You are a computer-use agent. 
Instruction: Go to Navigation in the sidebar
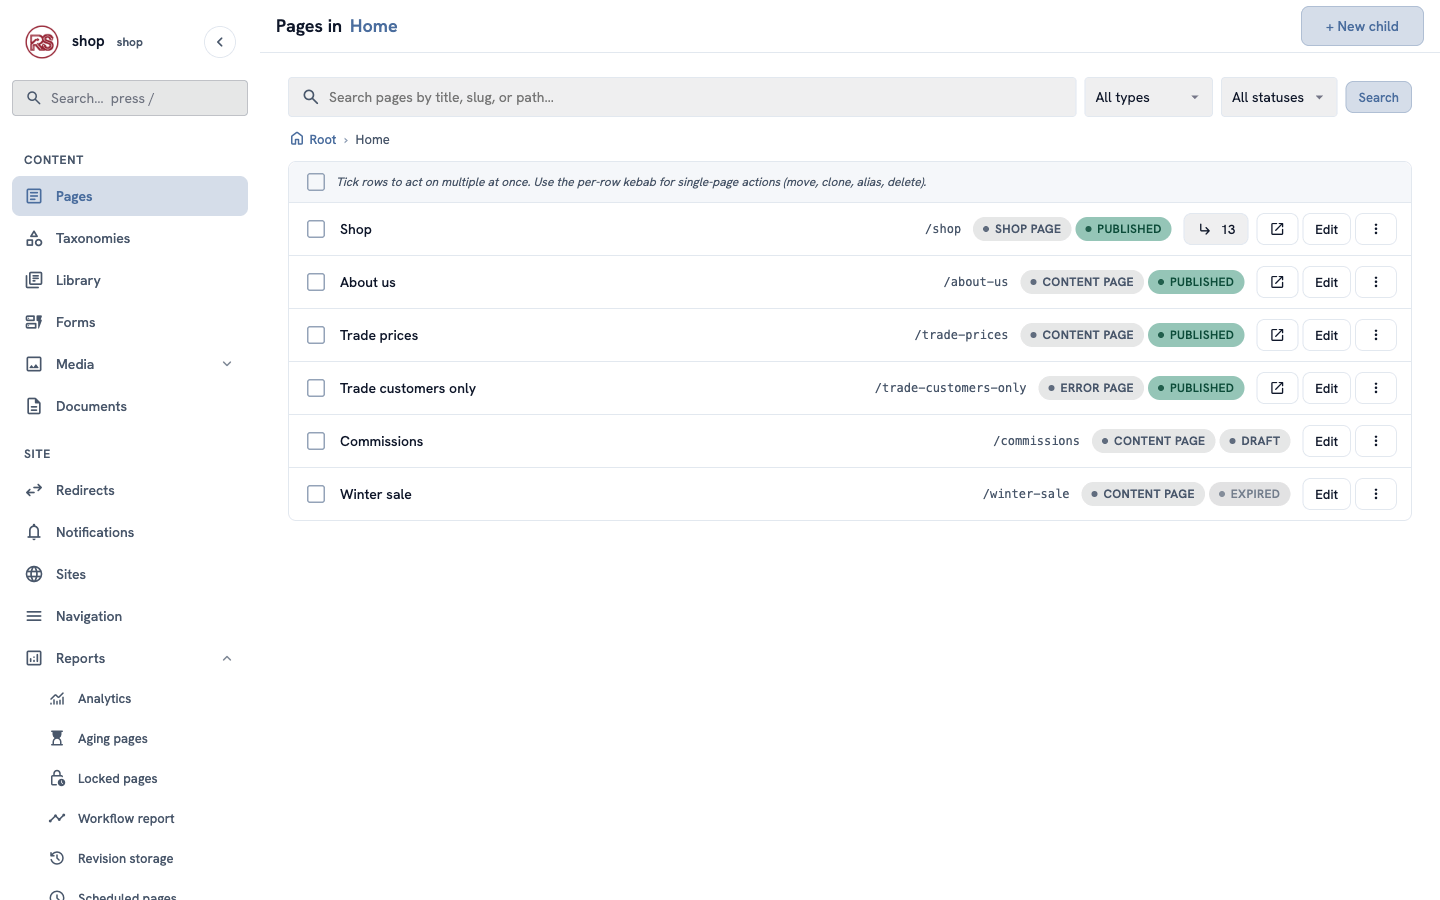click(x=130, y=616)
